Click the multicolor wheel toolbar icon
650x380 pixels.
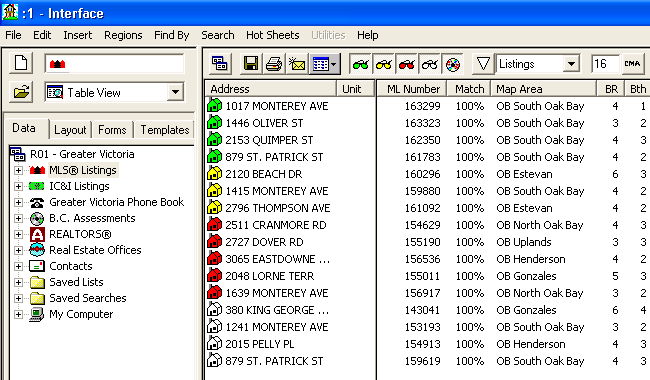pos(453,64)
